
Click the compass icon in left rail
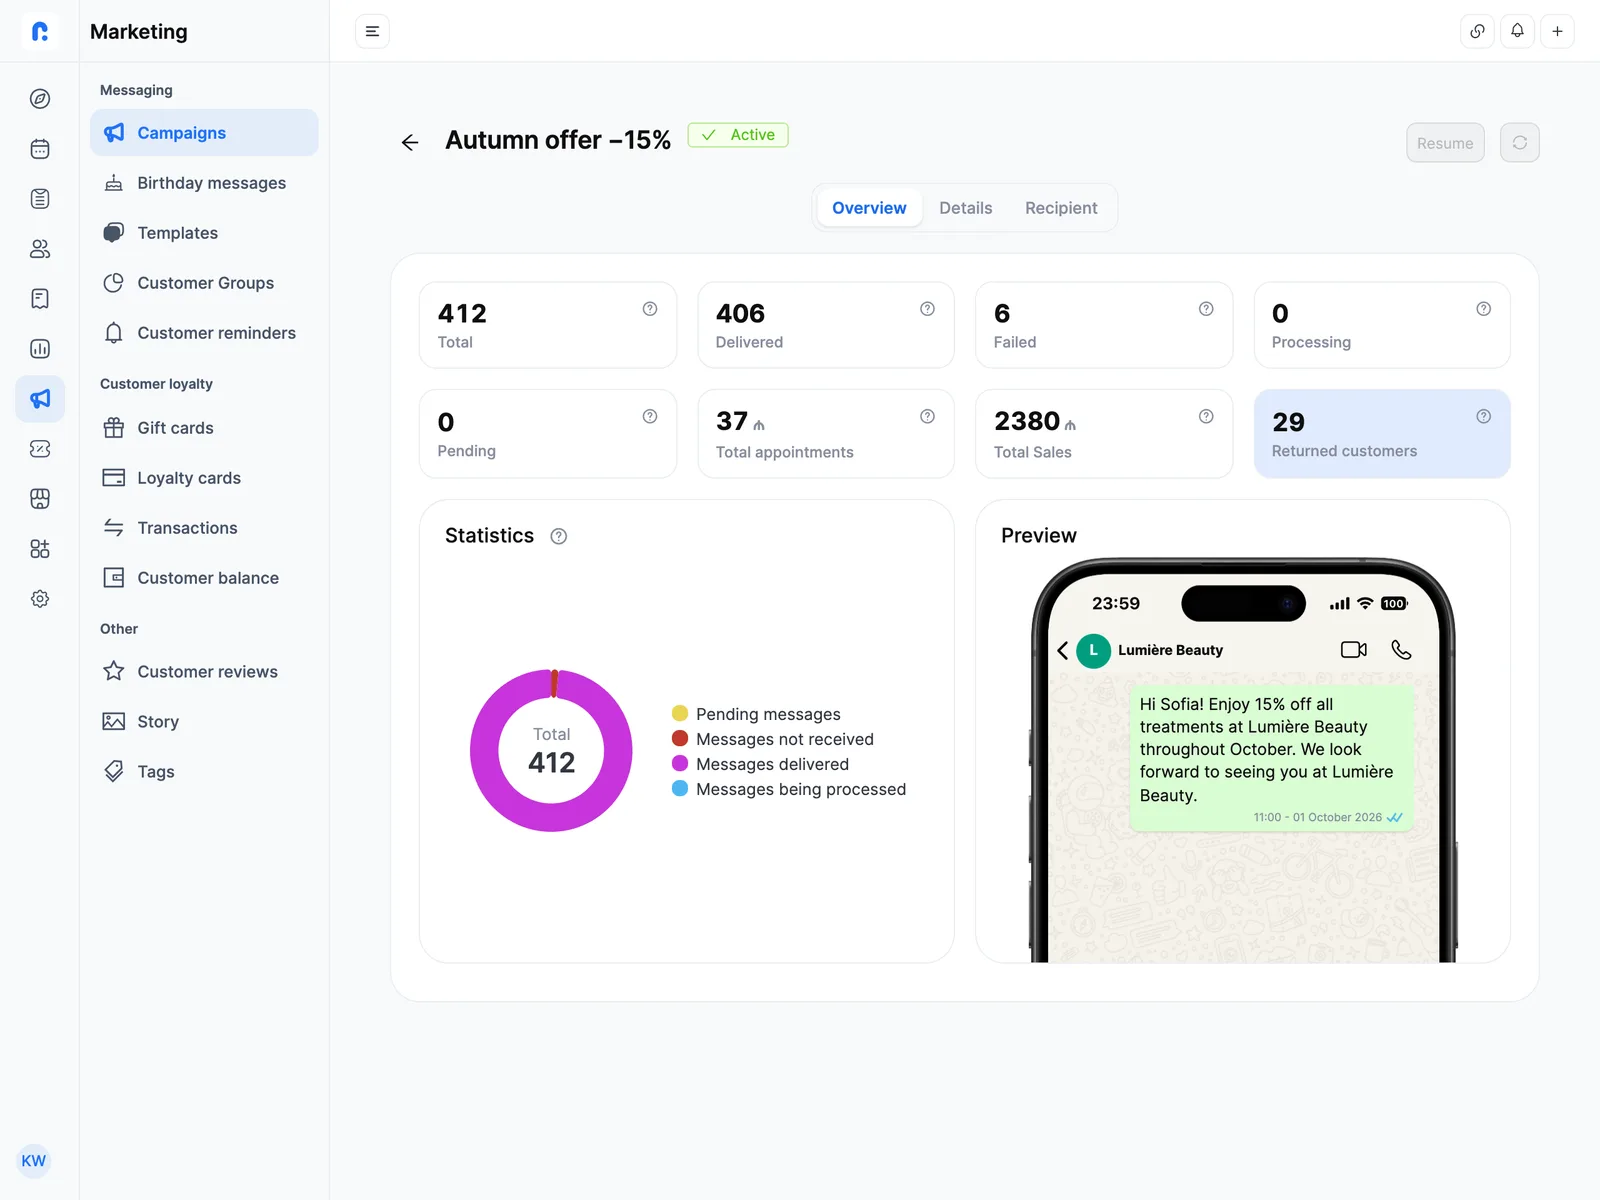(40, 99)
